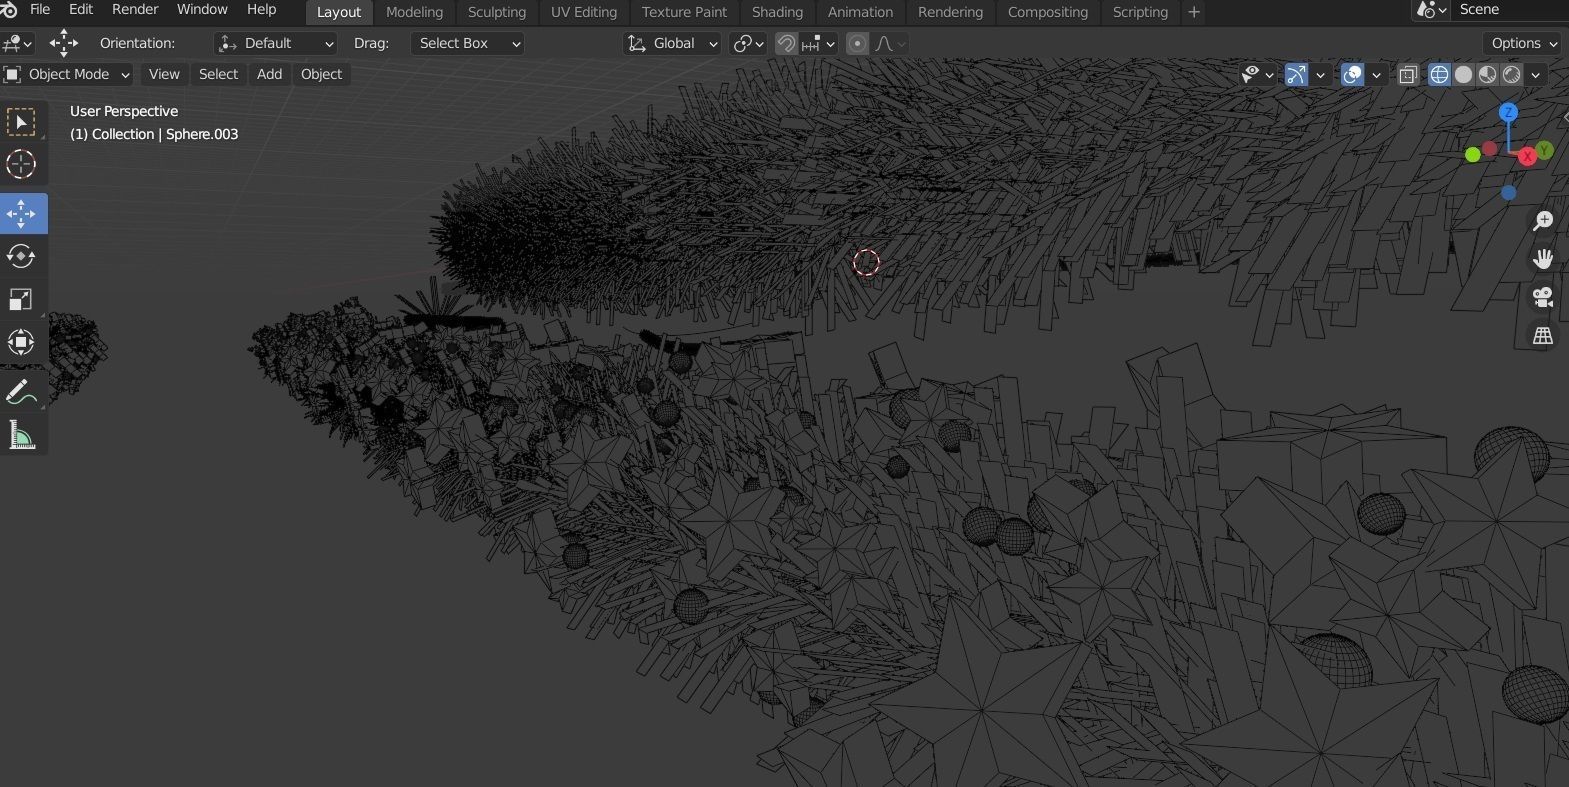The height and width of the screenshot is (787, 1569).
Task: Toggle snapping magnet icon
Action: click(787, 43)
